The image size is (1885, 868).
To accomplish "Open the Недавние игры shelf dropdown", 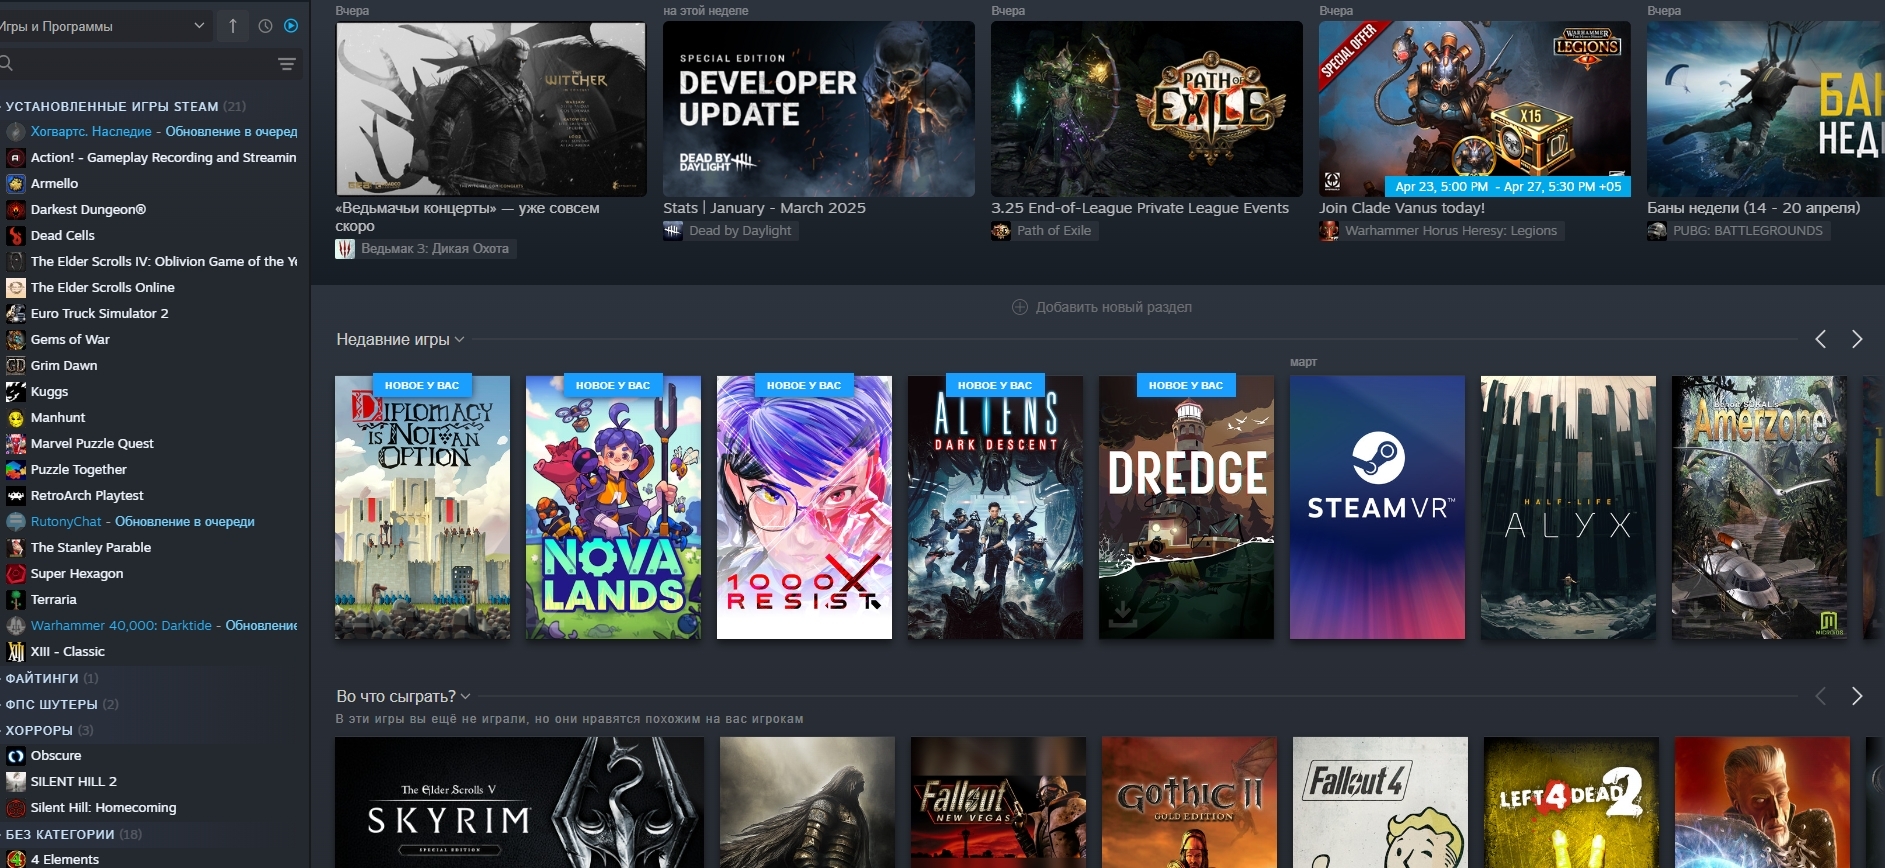I will (400, 340).
